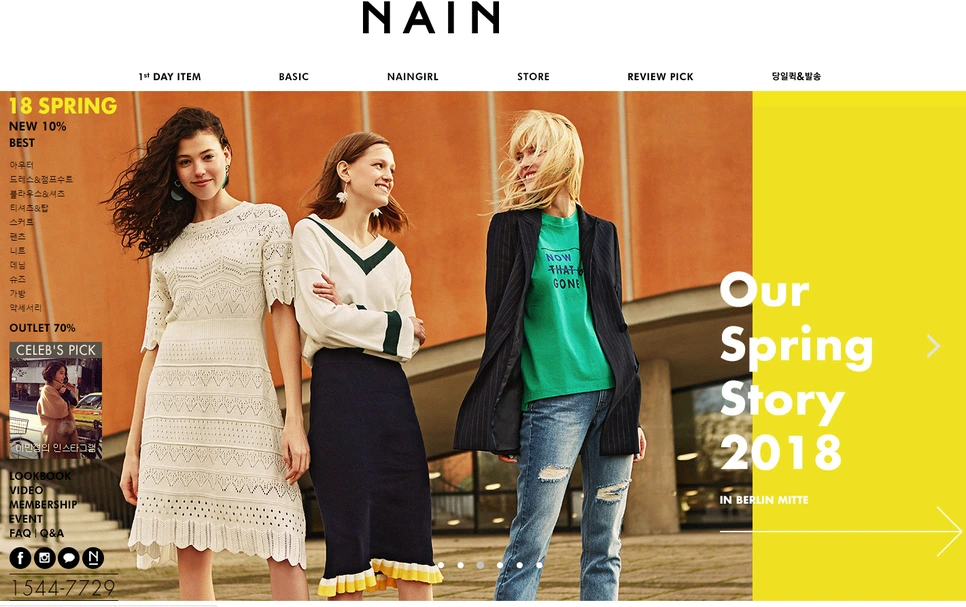Open the CELEB'S PICK thumbnail image
The image size is (966, 607).
(56, 401)
